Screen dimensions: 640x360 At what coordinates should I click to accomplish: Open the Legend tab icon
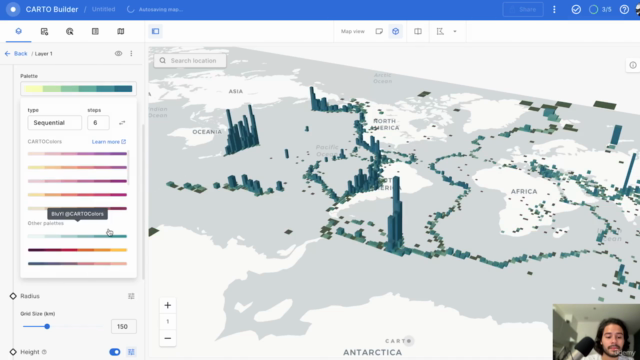[95, 31]
